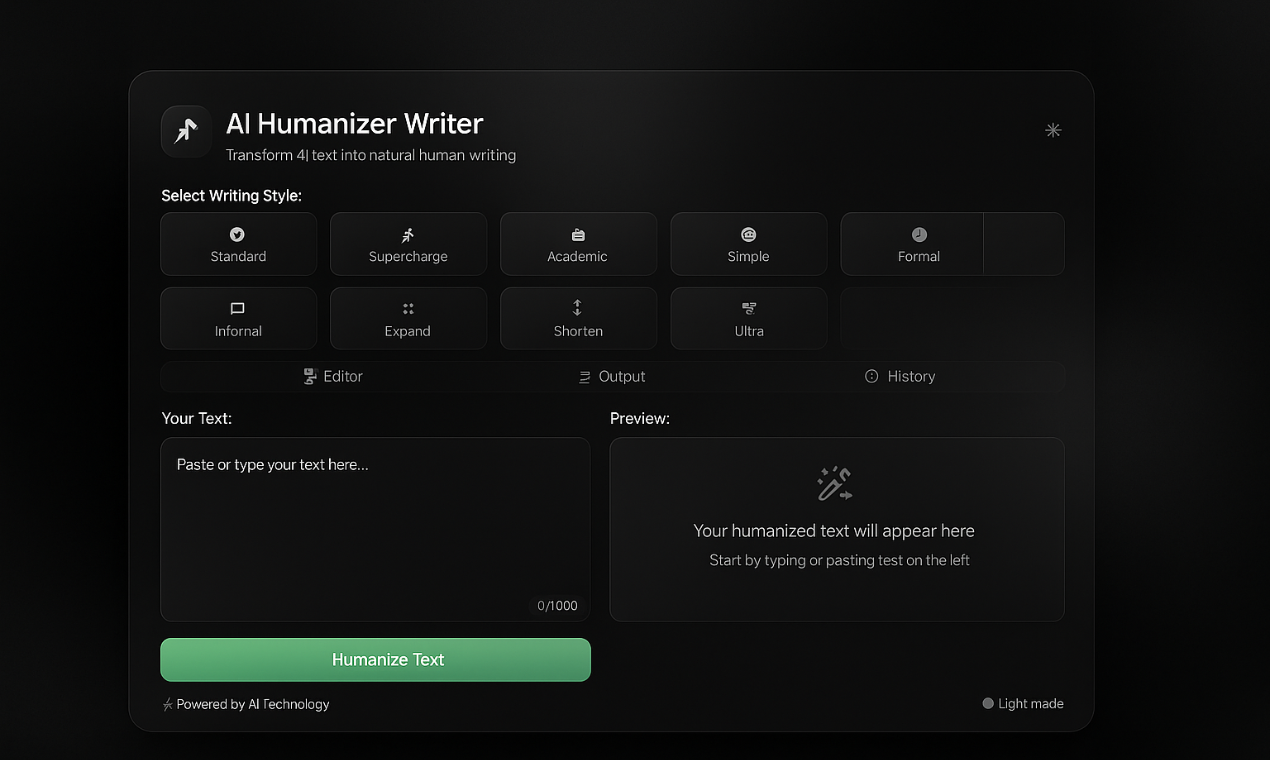Switch to the Editor tab
The width and height of the screenshot is (1270, 760).
tap(333, 376)
